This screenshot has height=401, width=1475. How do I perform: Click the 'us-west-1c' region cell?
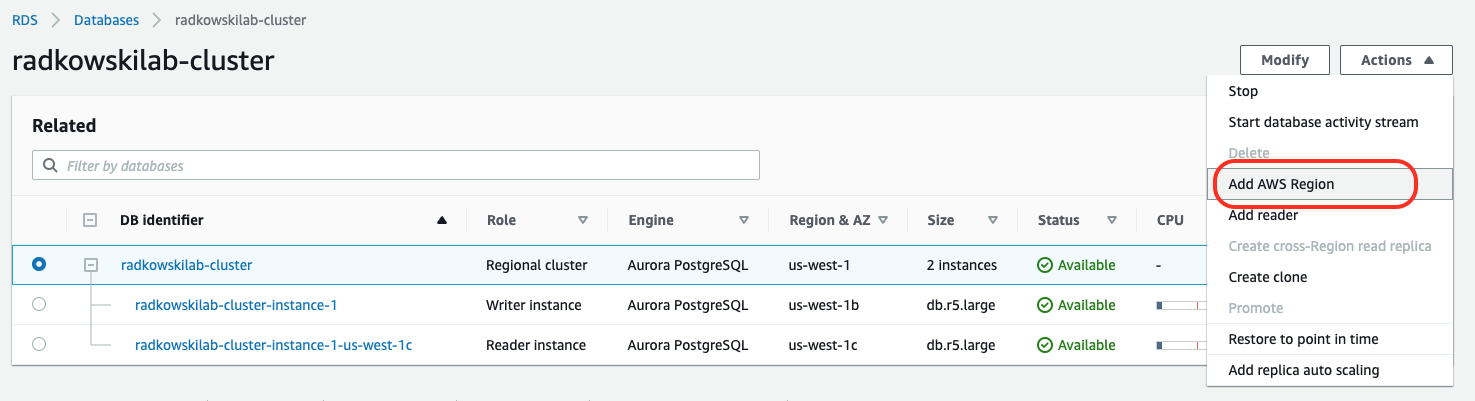click(x=823, y=345)
